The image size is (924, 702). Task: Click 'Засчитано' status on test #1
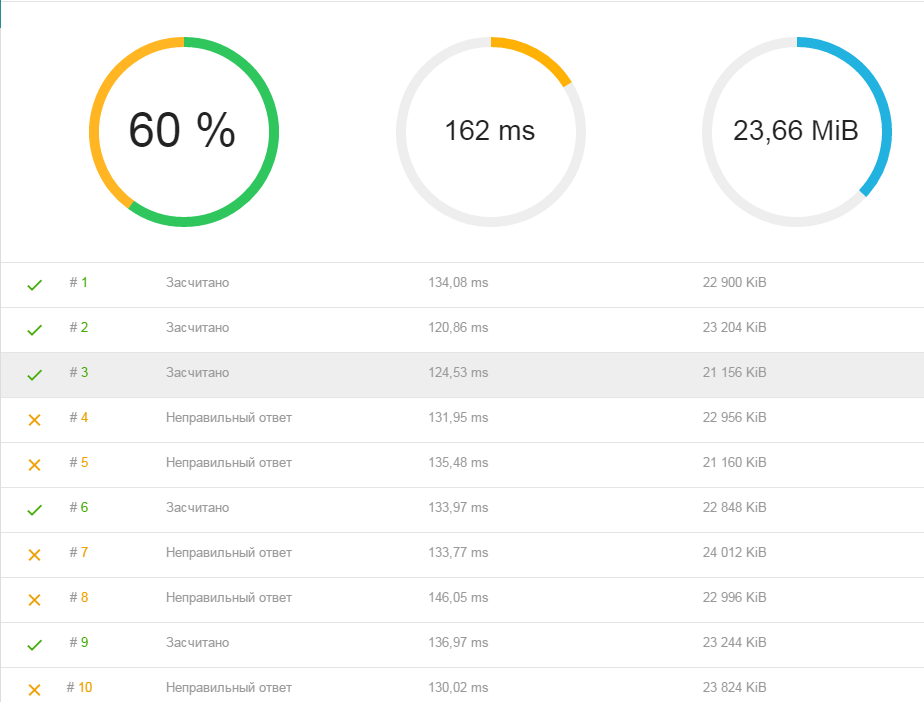(197, 282)
